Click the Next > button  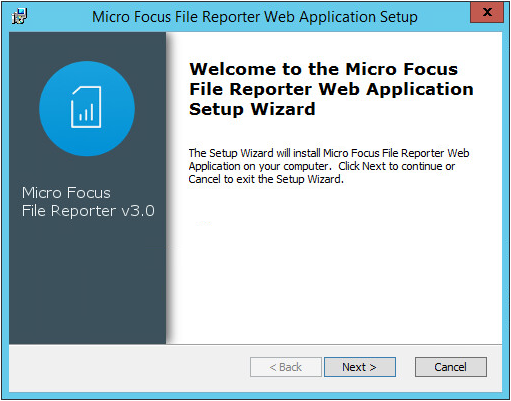(x=360, y=367)
